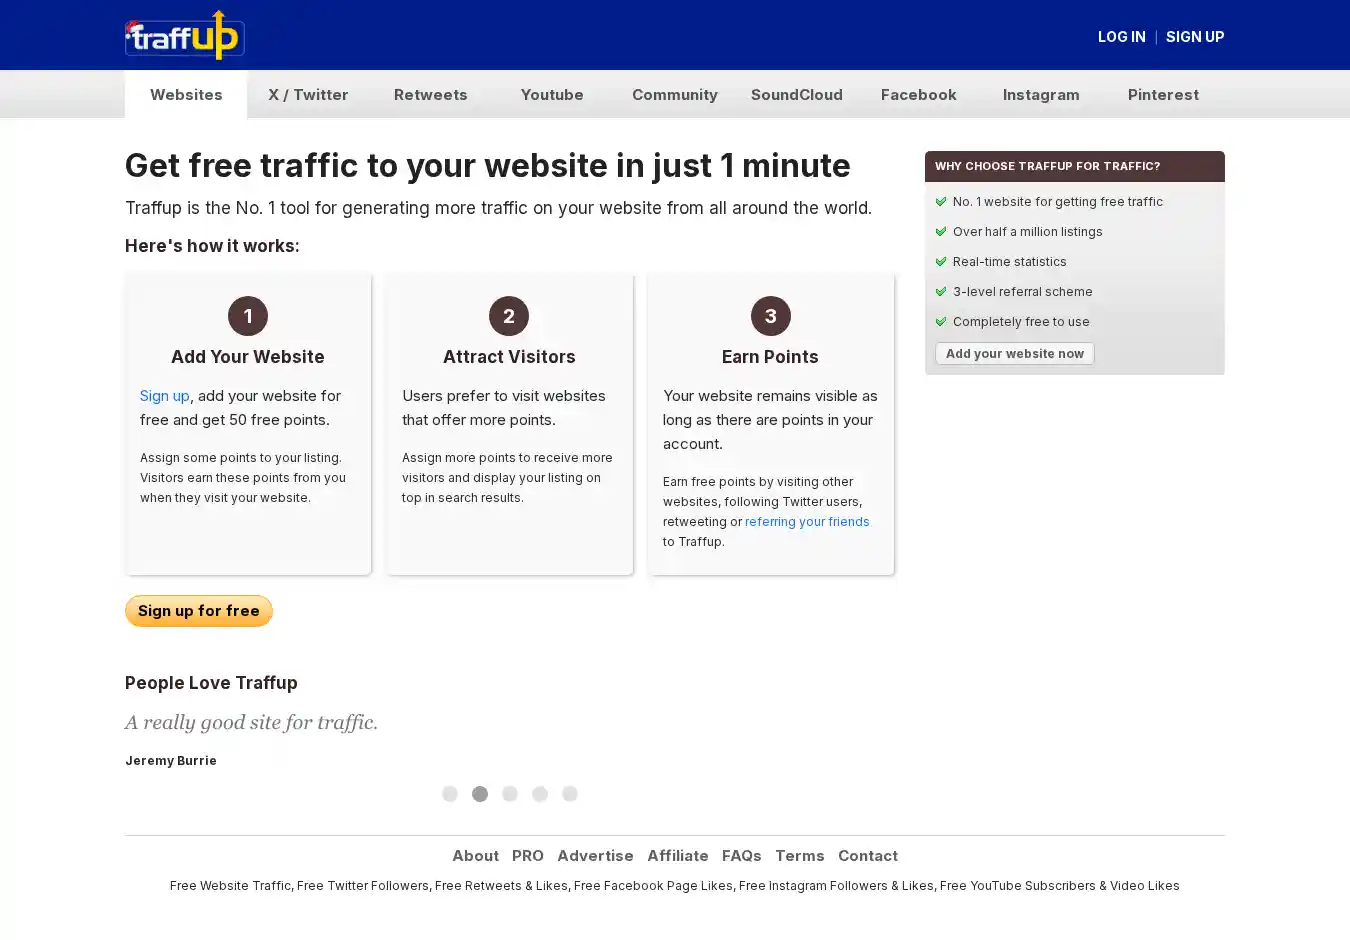Select the first testimonial carousel dot
The width and height of the screenshot is (1350, 940).
[x=450, y=794]
